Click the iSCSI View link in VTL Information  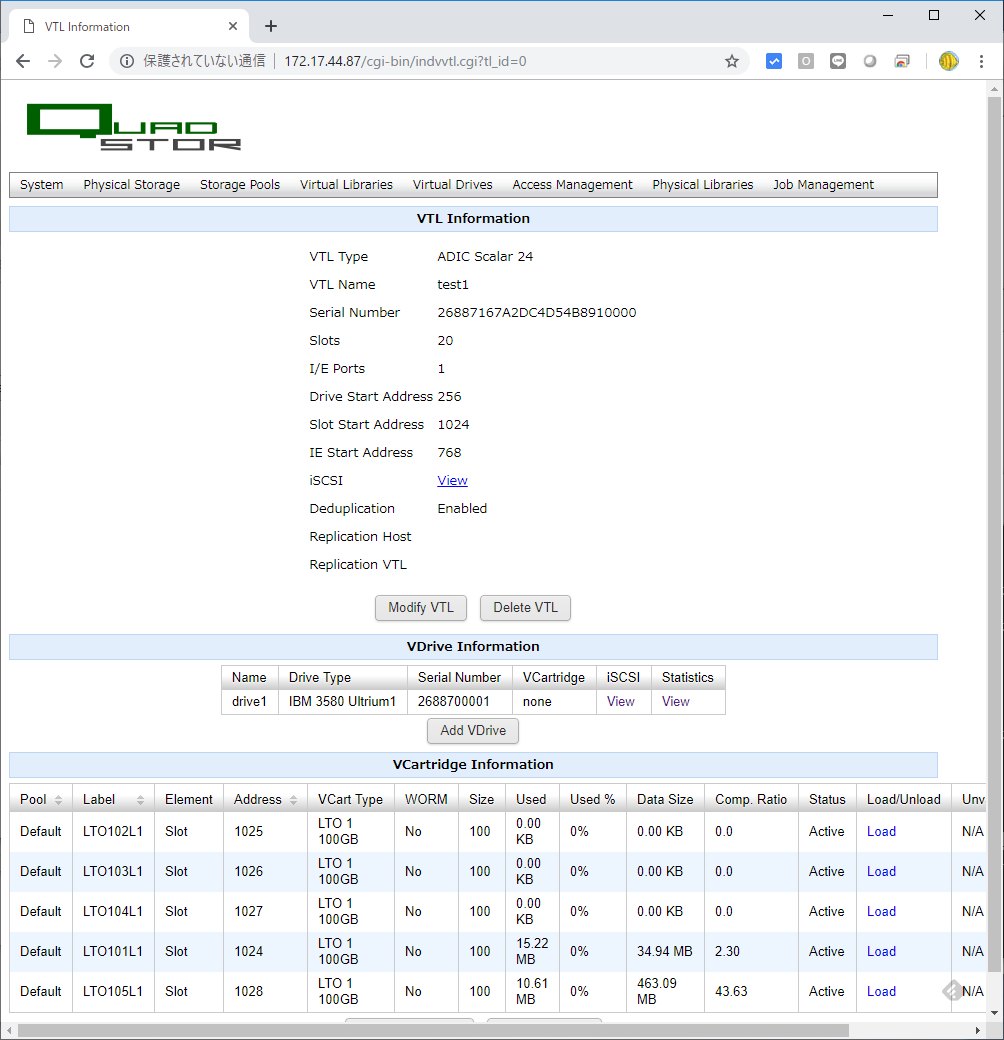click(452, 481)
